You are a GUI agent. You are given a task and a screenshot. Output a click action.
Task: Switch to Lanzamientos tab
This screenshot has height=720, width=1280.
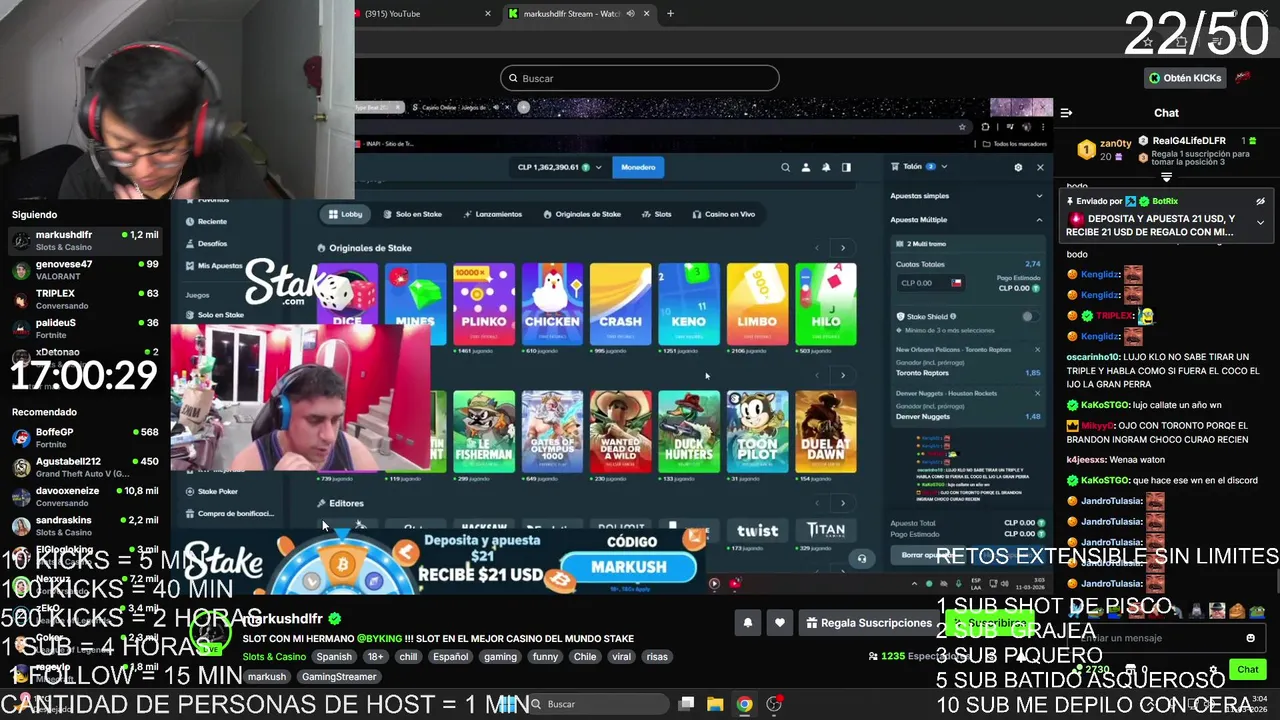click(492, 214)
